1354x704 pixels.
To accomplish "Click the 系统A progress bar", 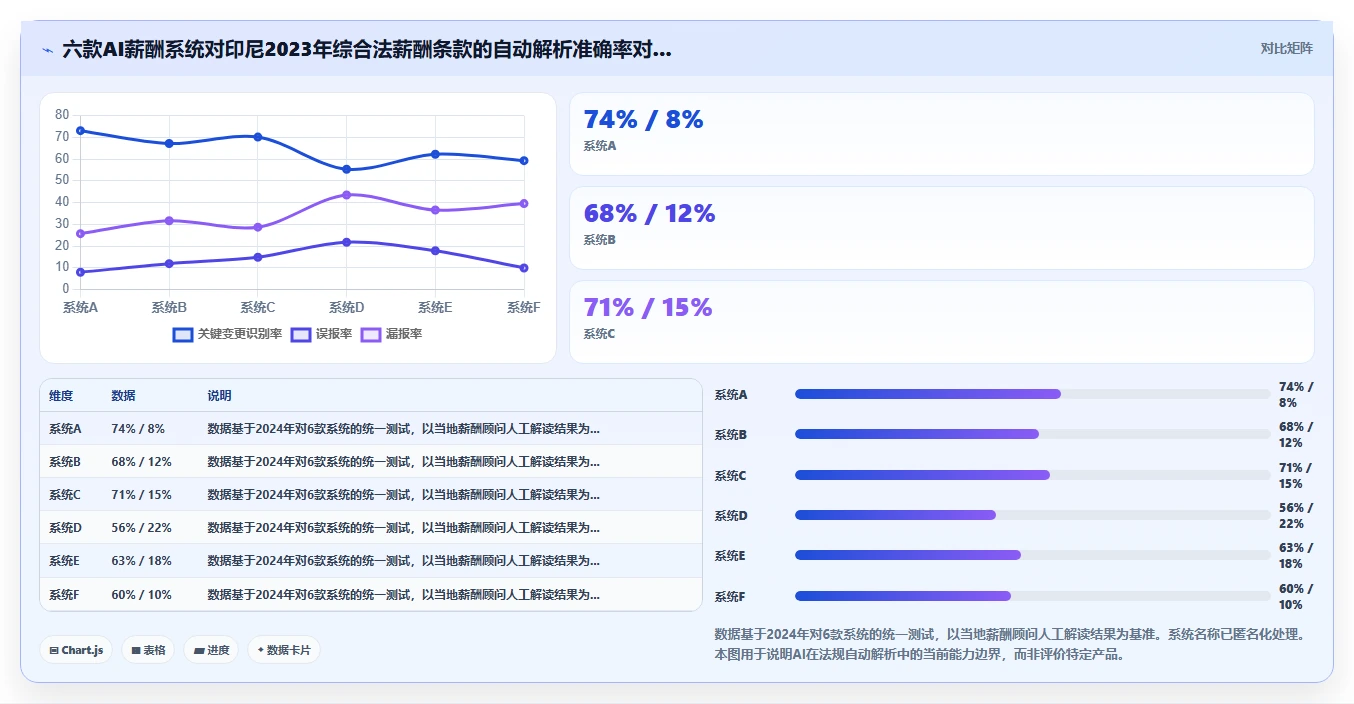I will [1032, 394].
